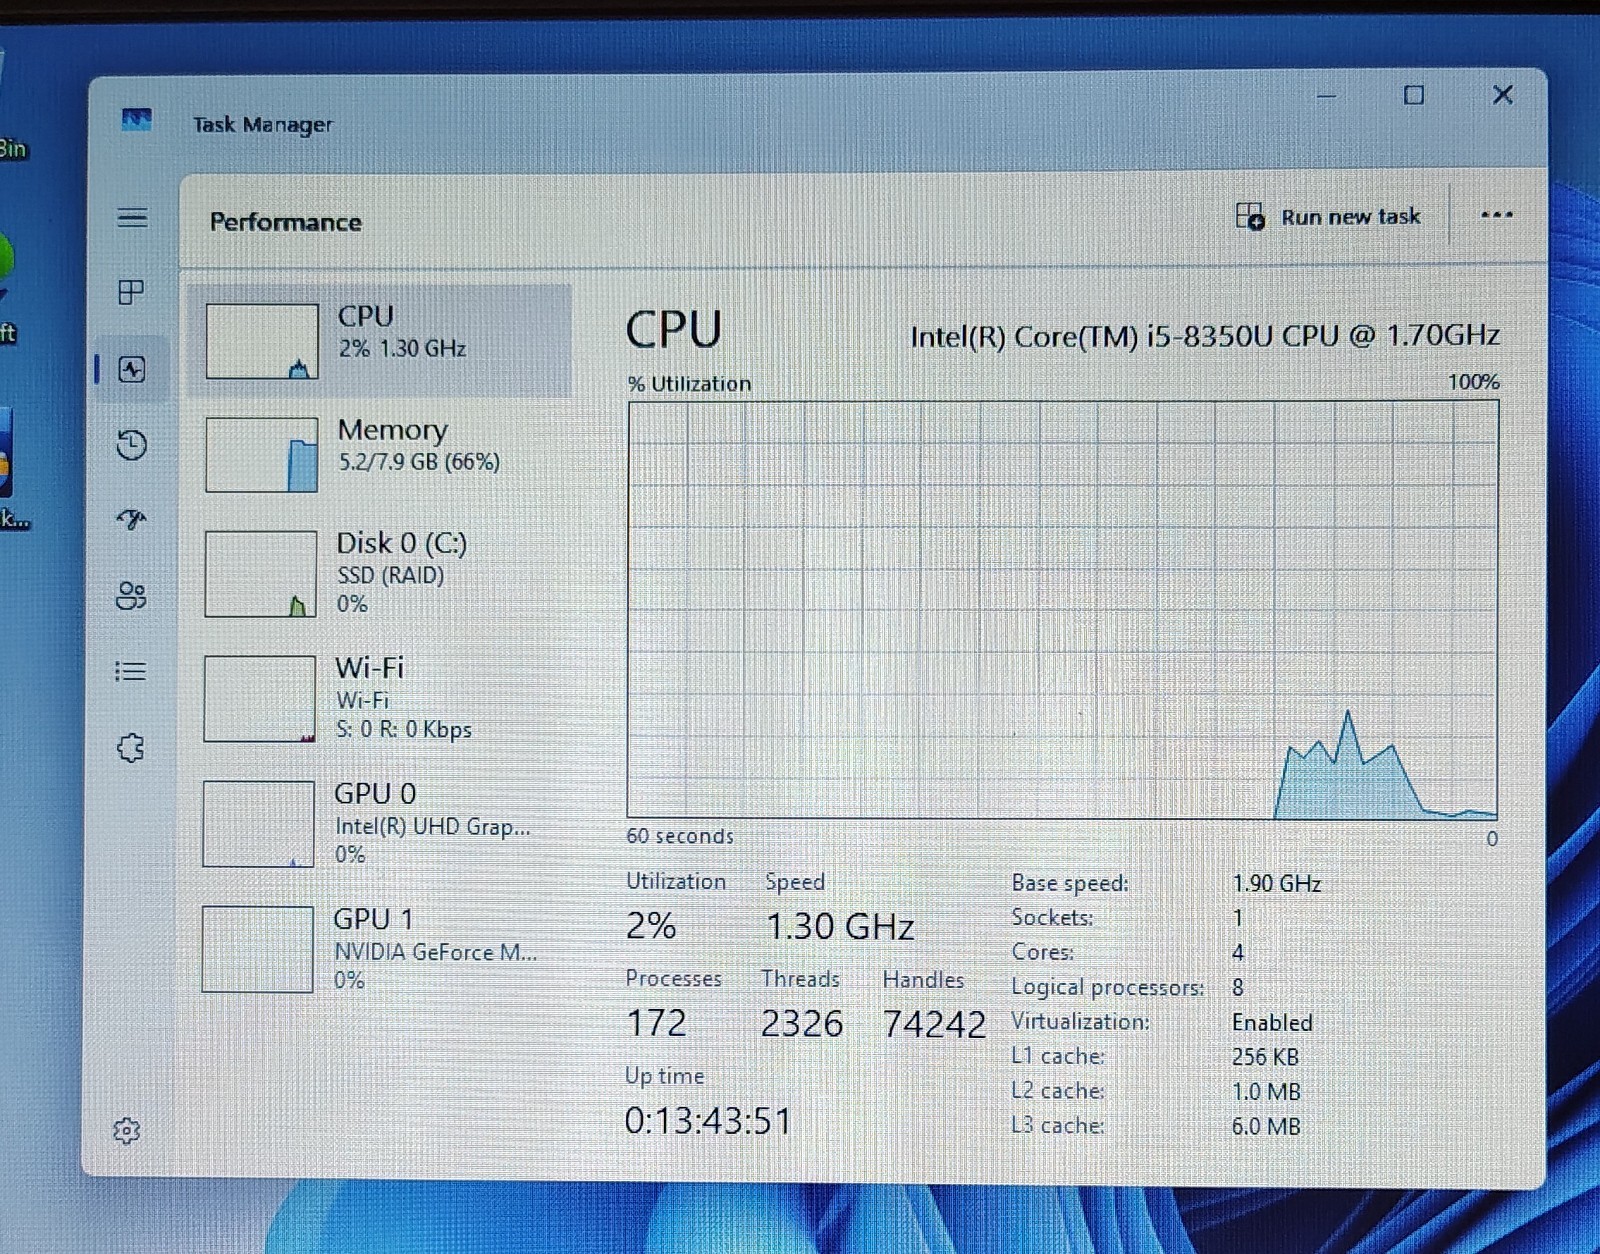
Task: Open the Users page icon
Action: 131,596
